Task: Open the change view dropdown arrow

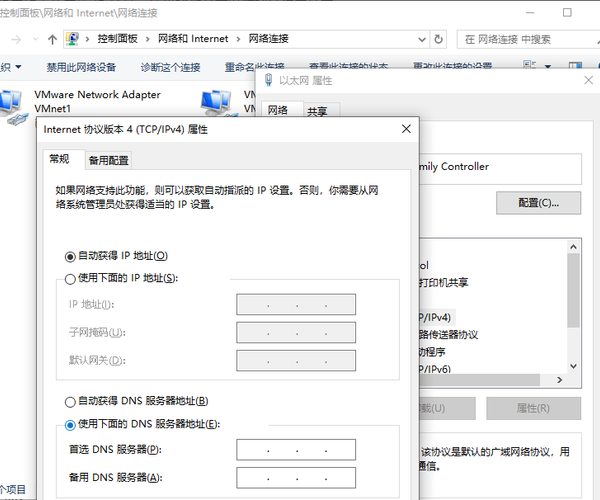Action: 548,67
